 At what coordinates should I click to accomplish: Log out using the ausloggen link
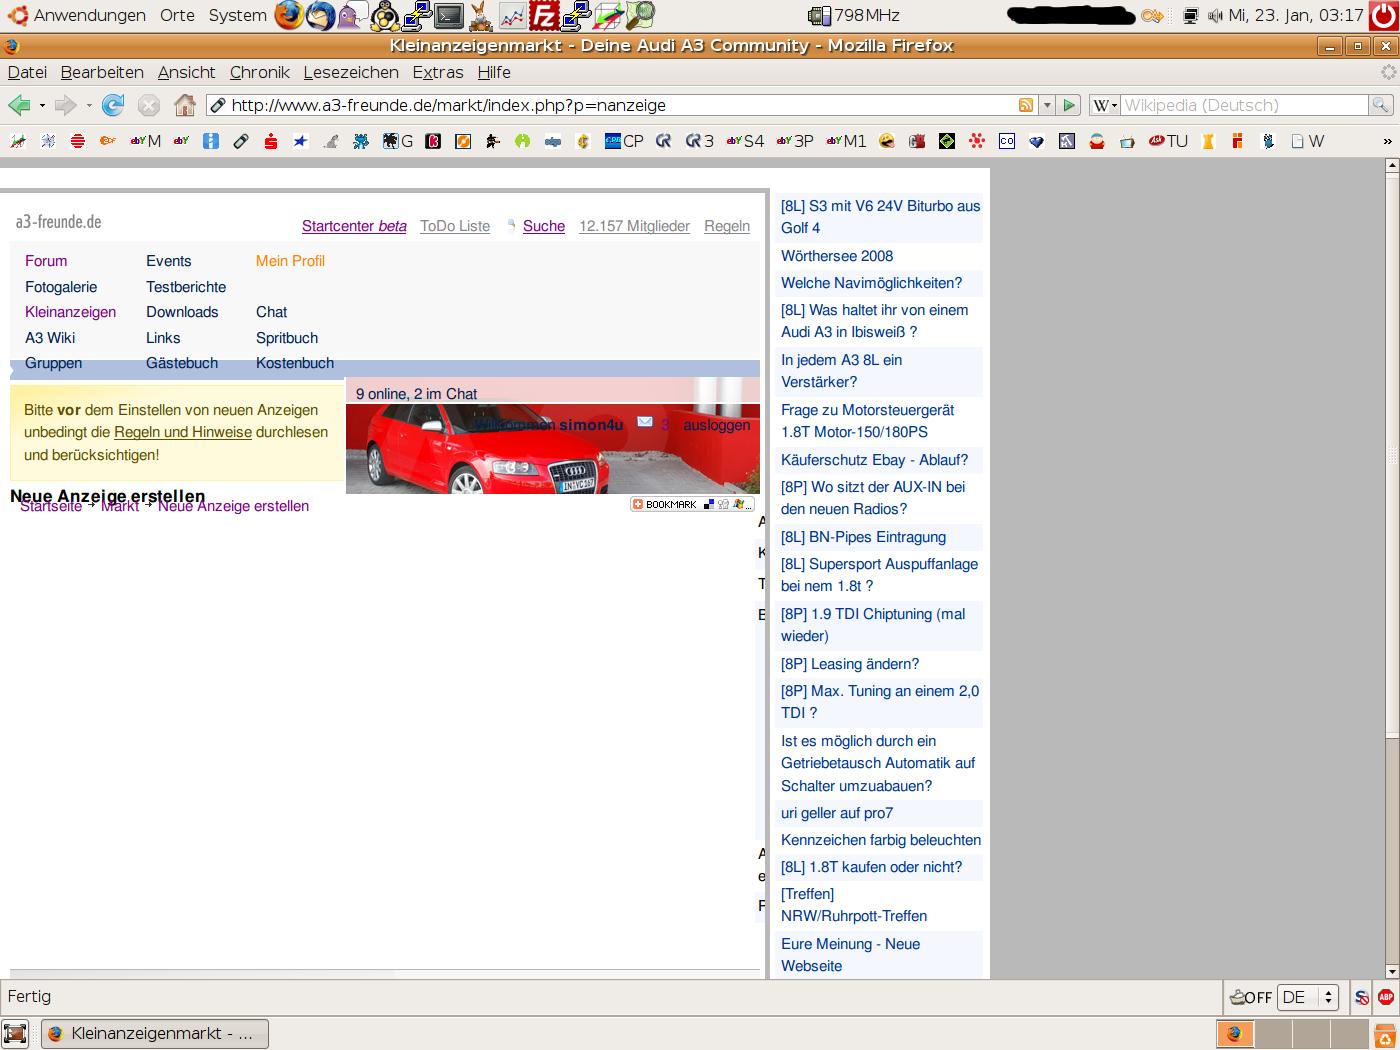click(x=717, y=425)
